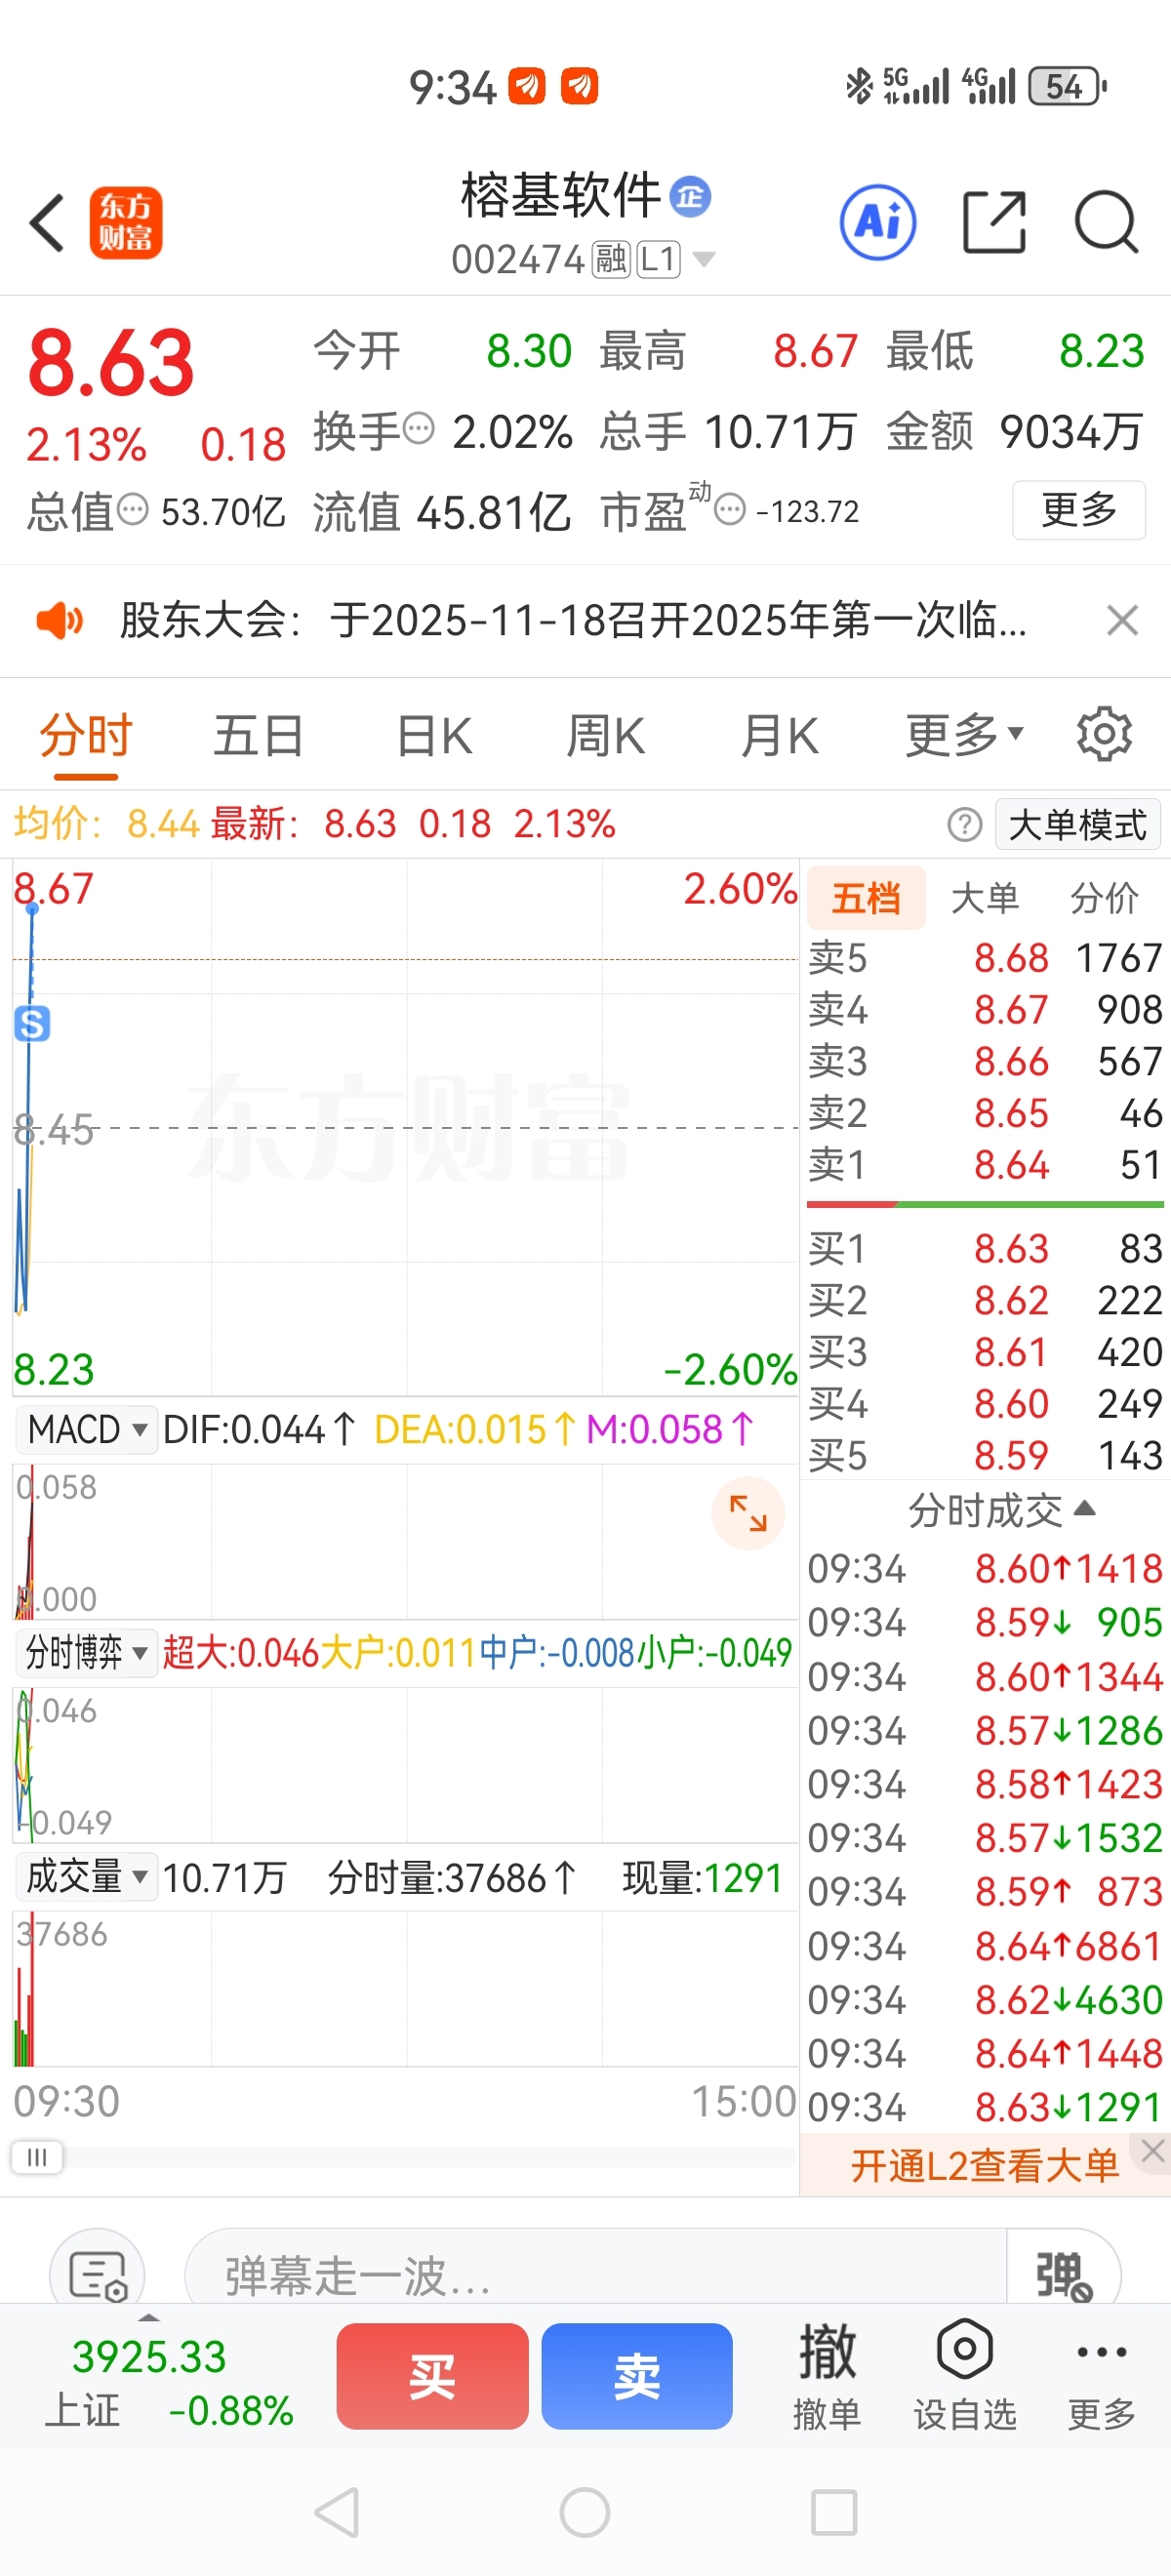Switch to the 分价 tab
The height and width of the screenshot is (2576, 1171).
click(x=1104, y=898)
